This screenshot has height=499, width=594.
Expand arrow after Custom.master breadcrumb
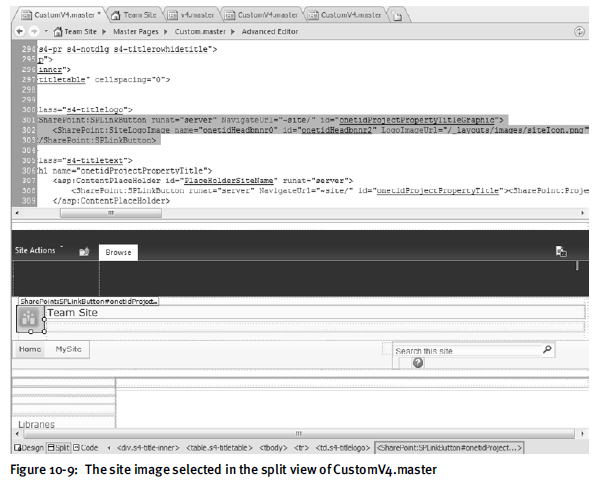coord(233,32)
